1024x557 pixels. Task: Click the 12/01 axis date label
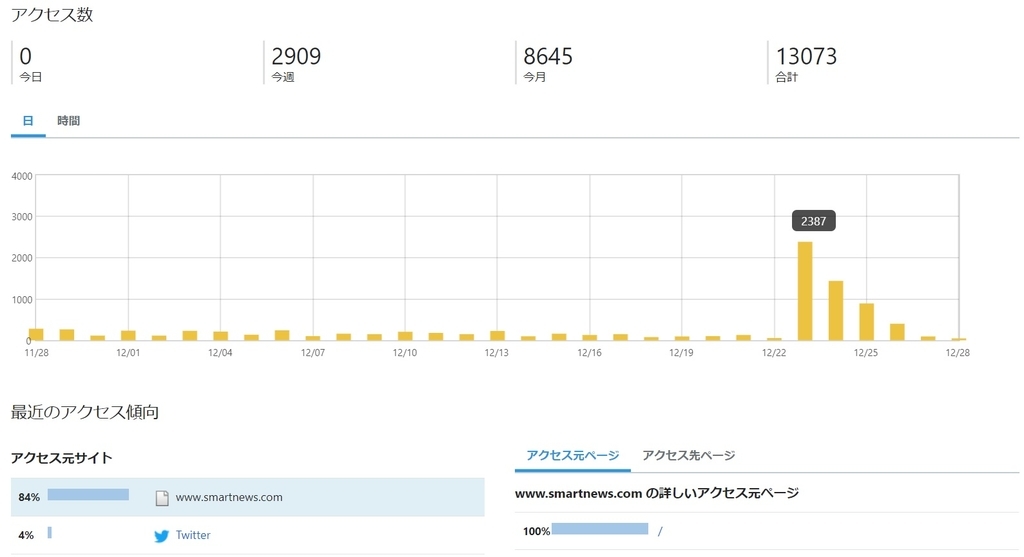pyautogui.click(x=128, y=353)
